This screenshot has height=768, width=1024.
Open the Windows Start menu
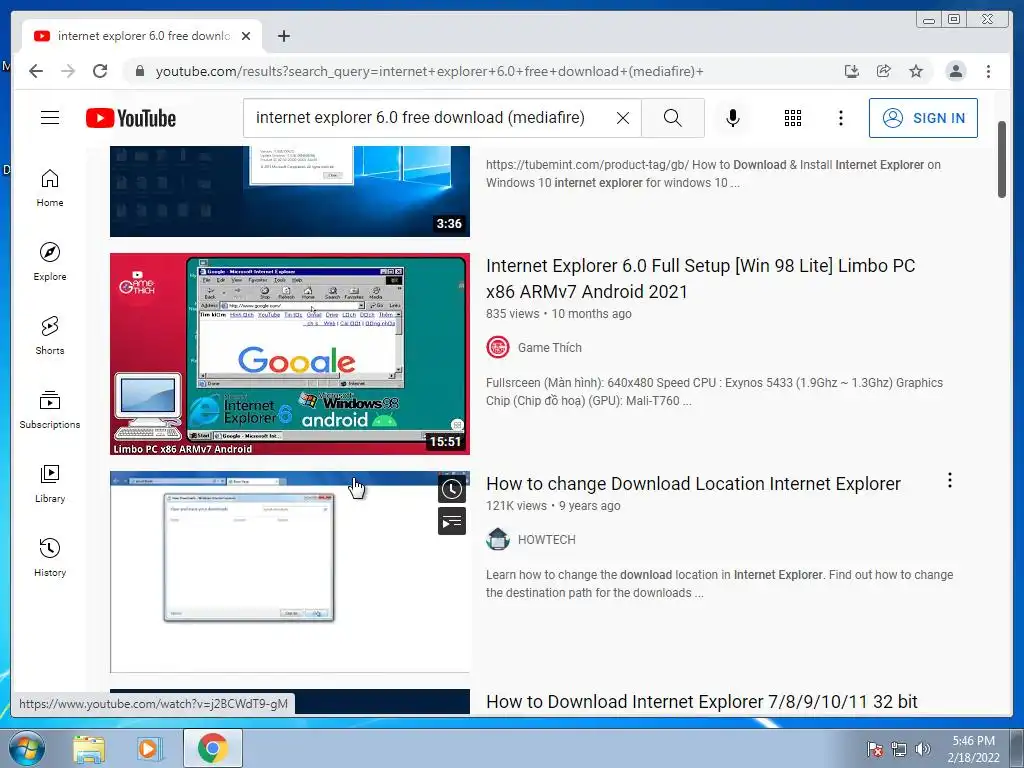pos(26,748)
